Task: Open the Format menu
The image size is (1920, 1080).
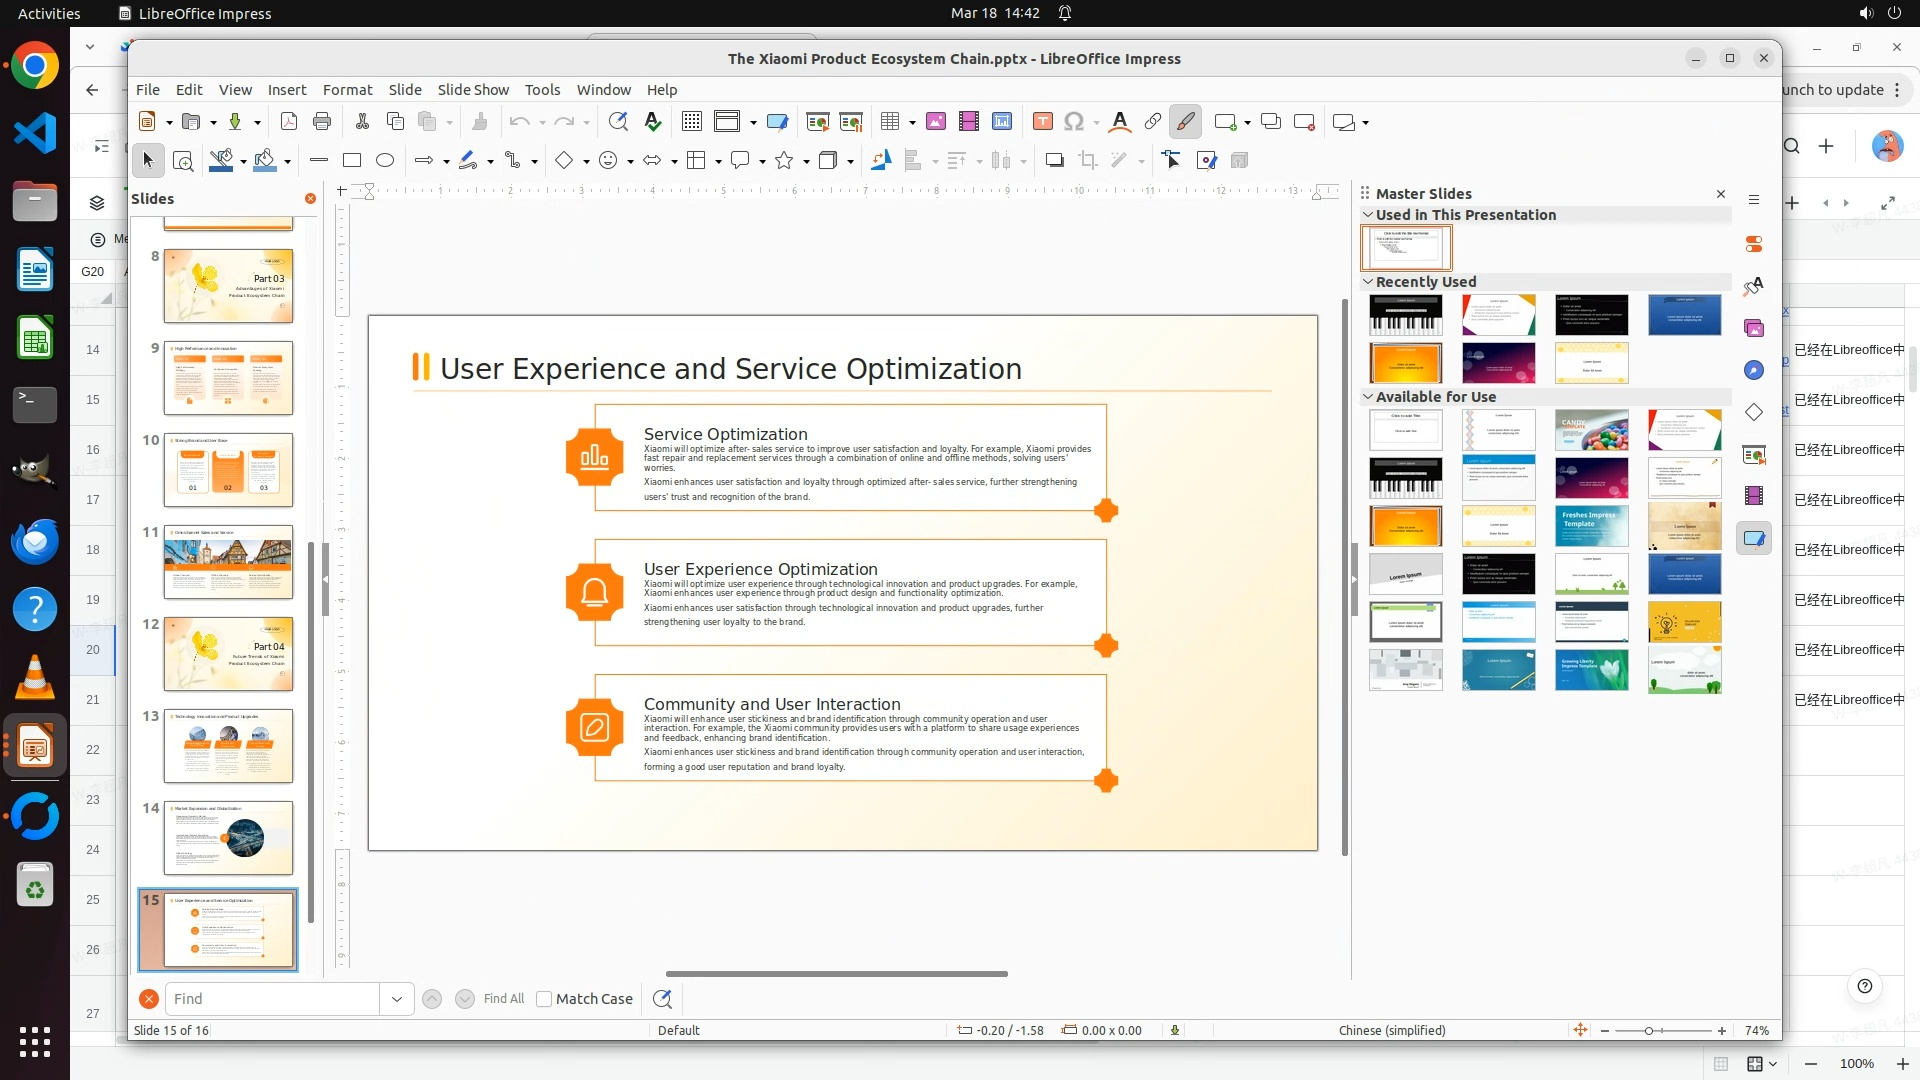Action: click(x=347, y=90)
